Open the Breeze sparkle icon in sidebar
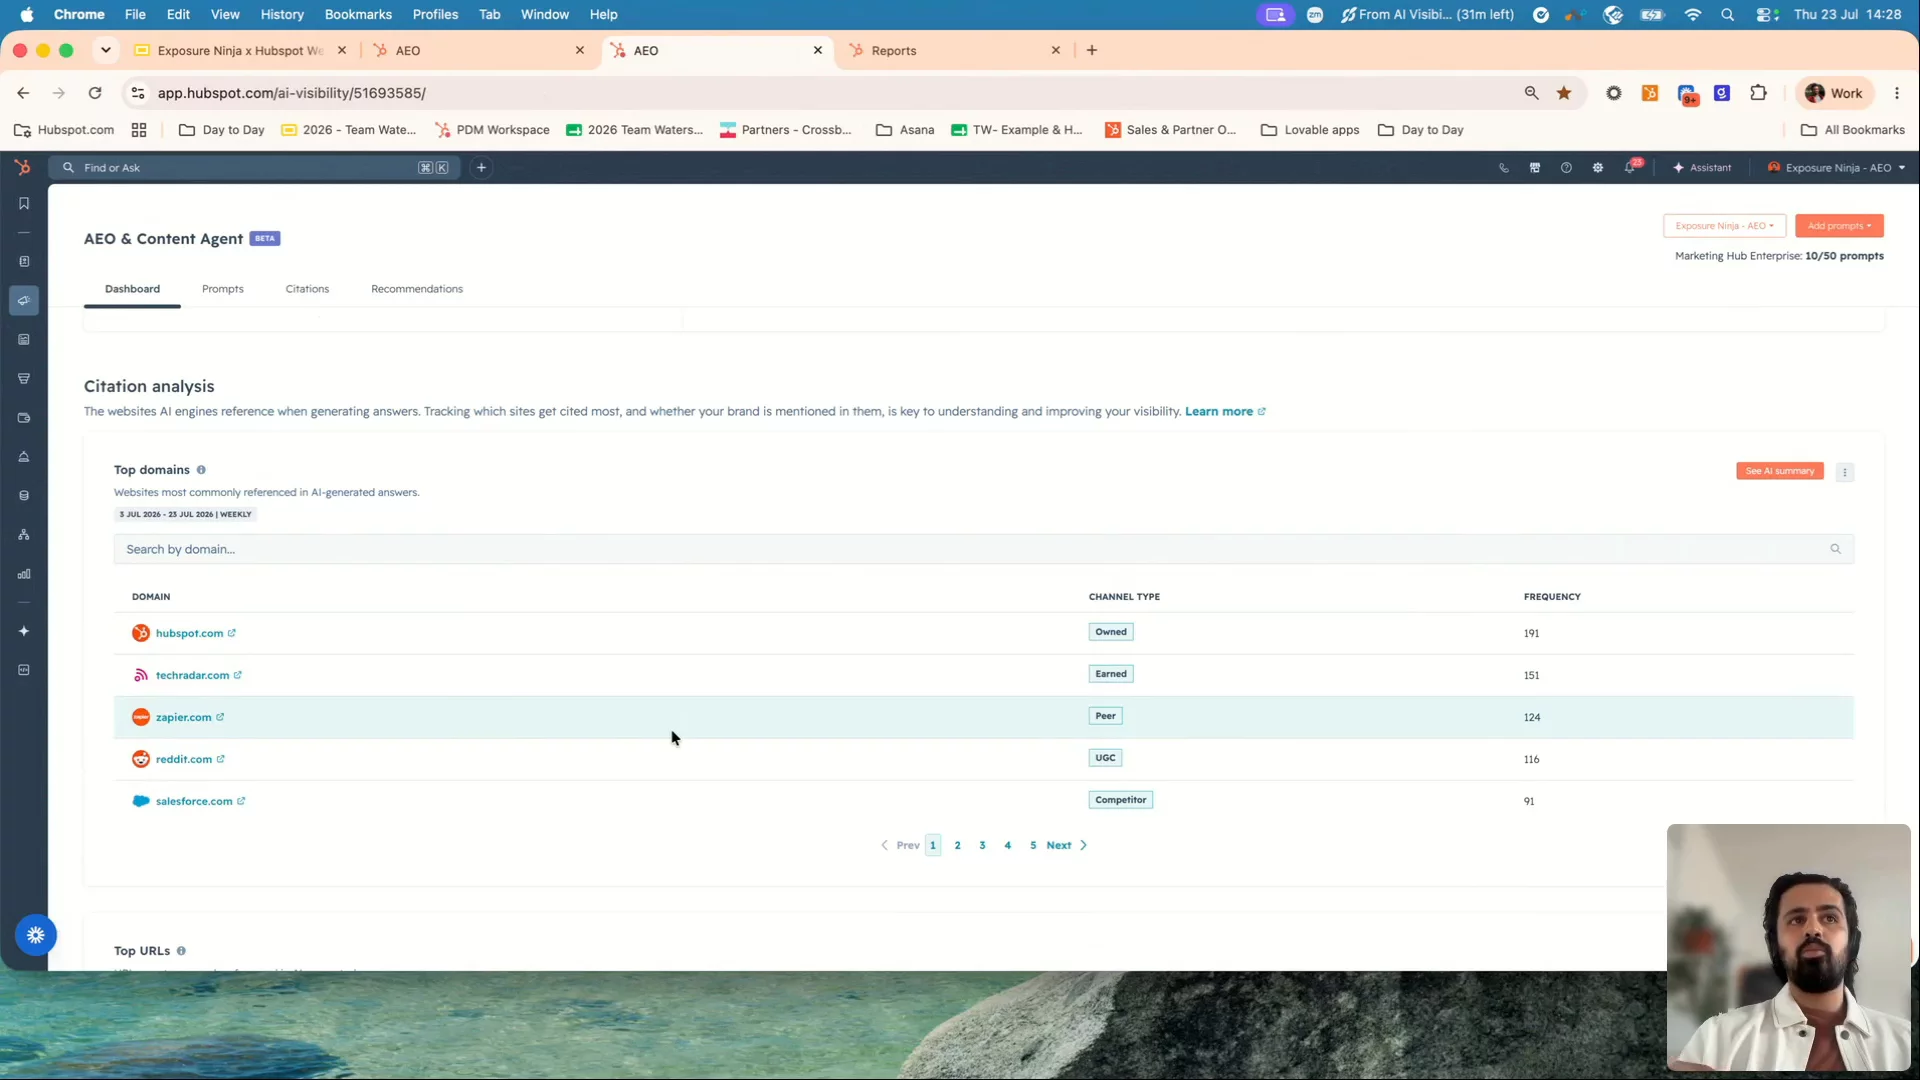 (x=24, y=632)
